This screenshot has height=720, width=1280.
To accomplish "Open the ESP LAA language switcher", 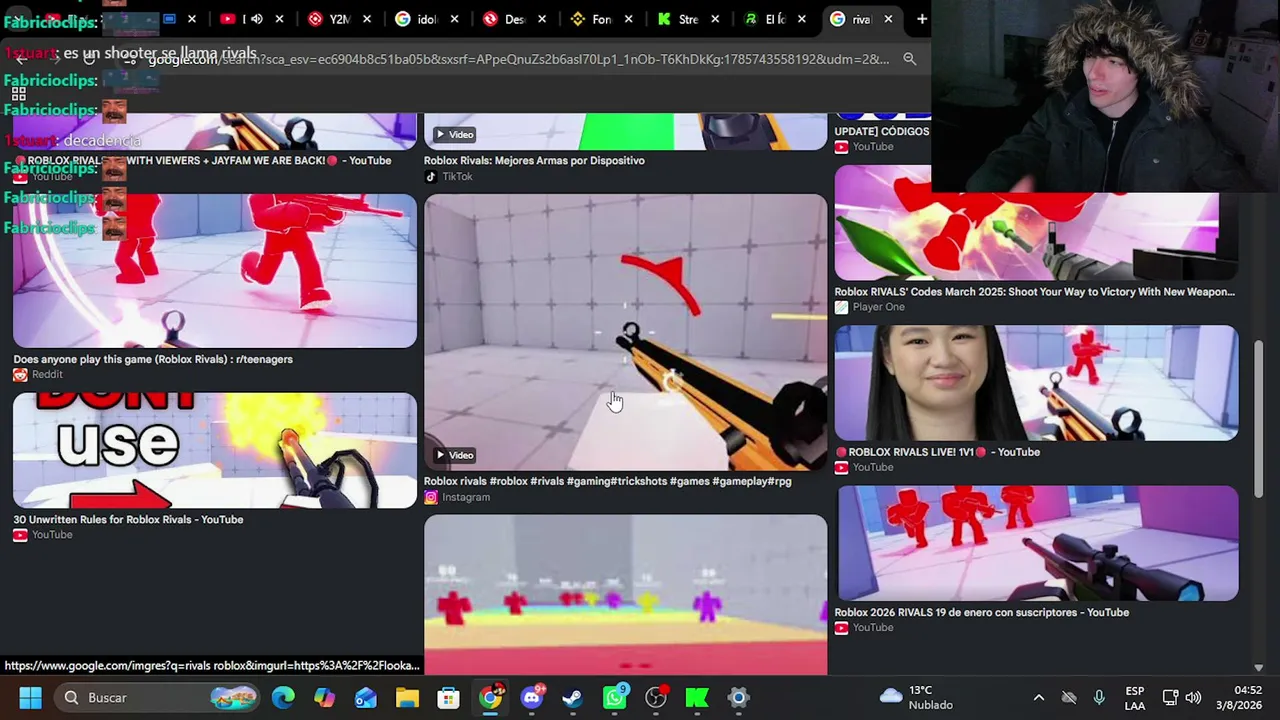I will [x=1135, y=697].
